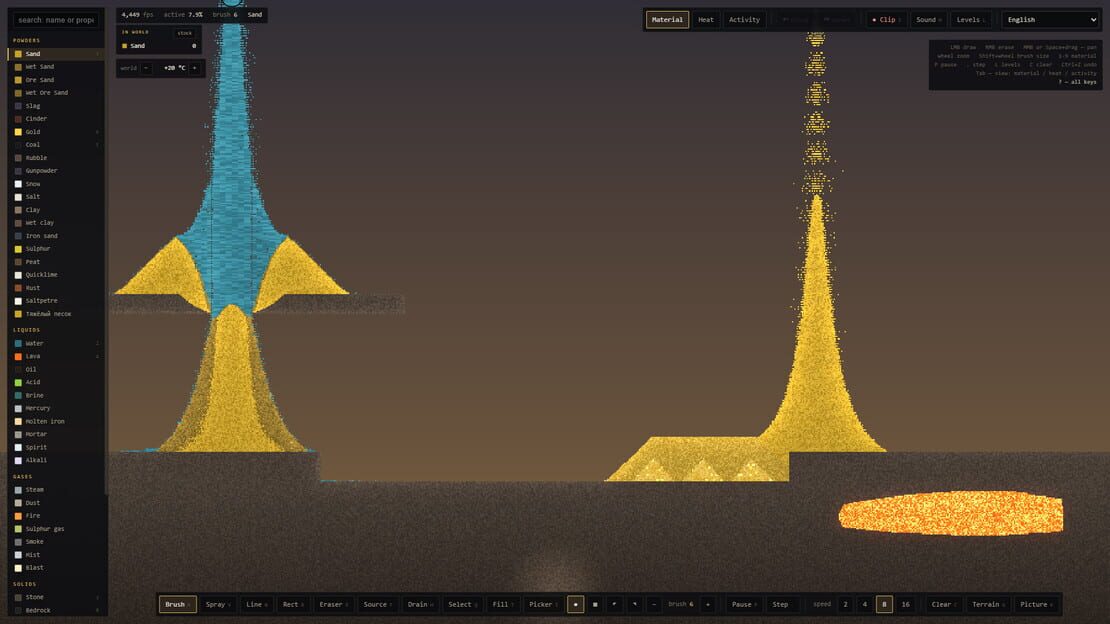The image size is (1110, 624).
Task: Select Brine from liquids
Action: point(56,395)
